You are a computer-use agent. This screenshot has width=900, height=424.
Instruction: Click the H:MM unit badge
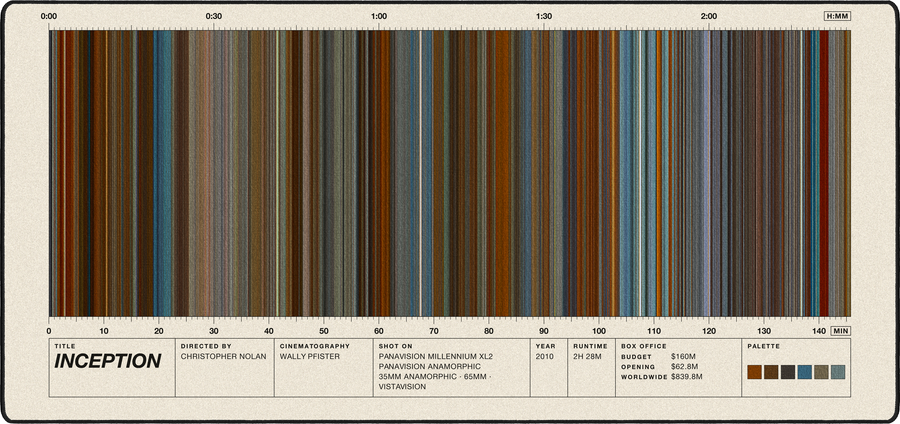(x=837, y=16)
